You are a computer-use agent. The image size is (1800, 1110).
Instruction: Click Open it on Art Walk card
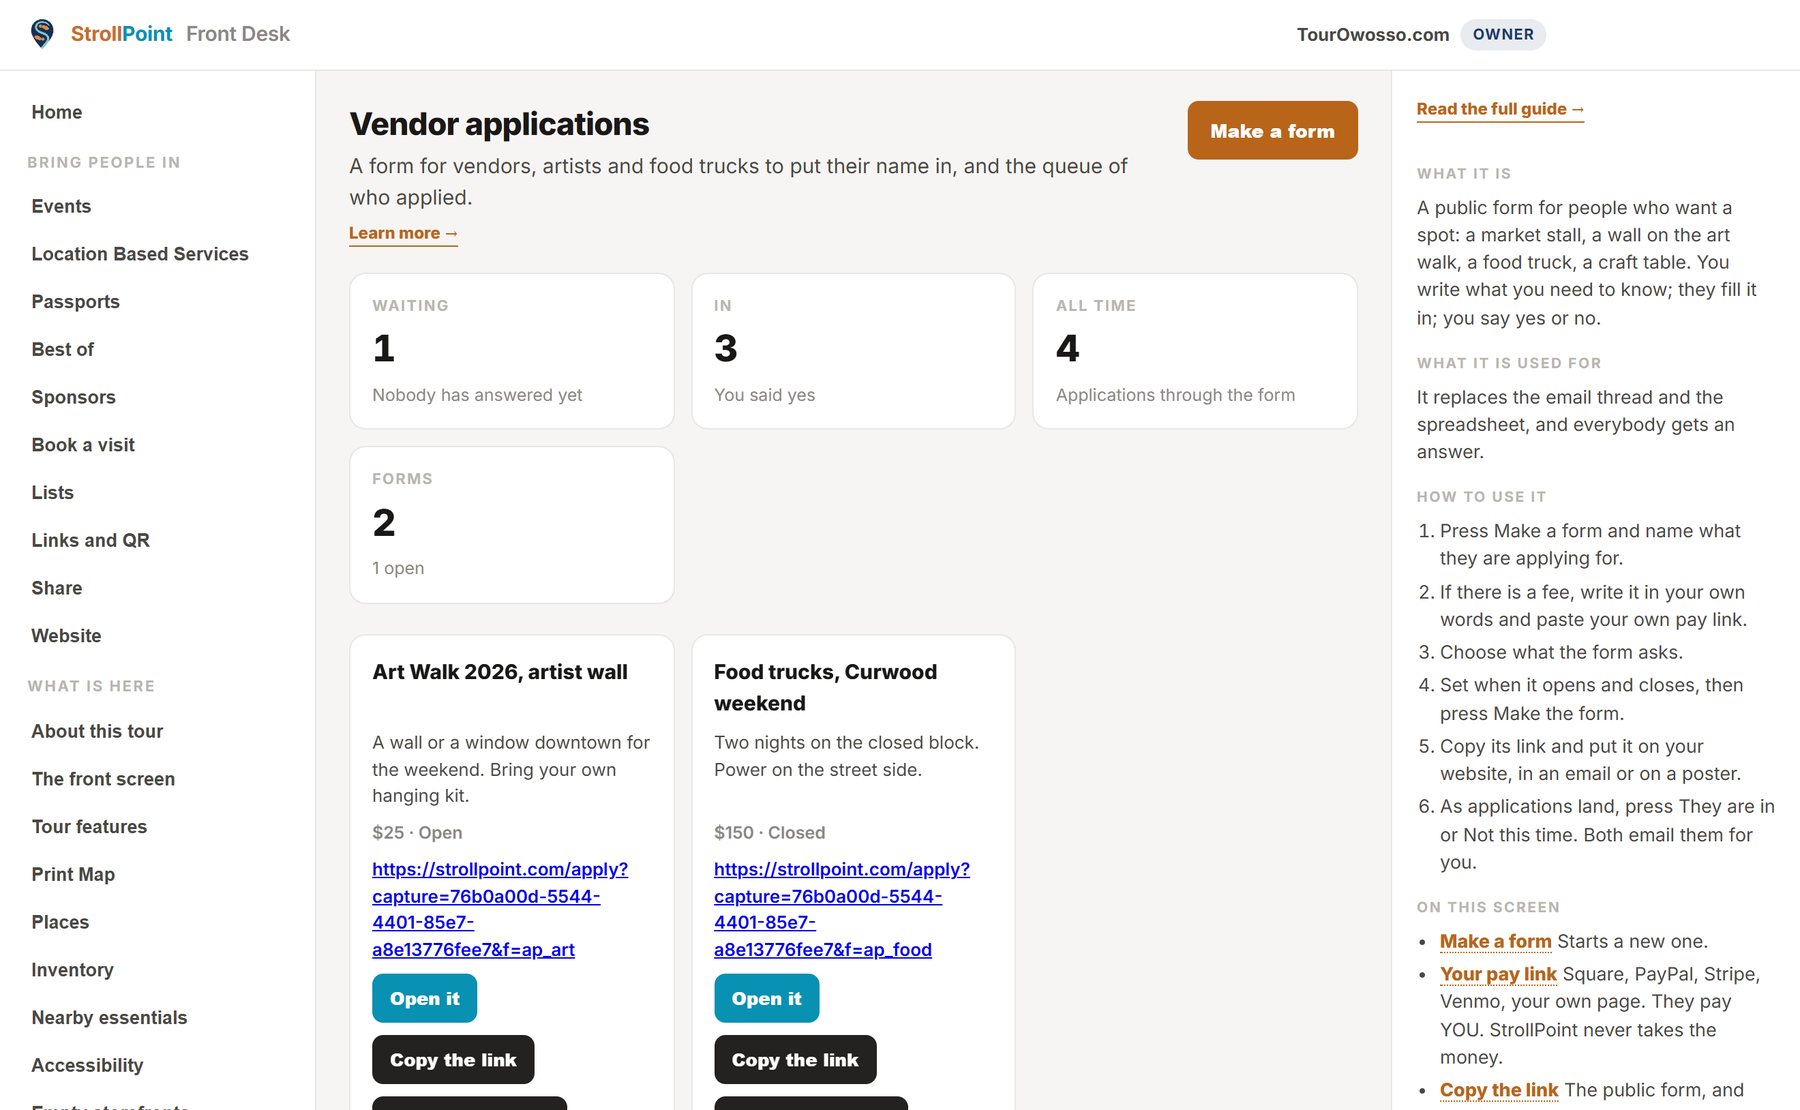pyautogui.click(x=424, y=998)
